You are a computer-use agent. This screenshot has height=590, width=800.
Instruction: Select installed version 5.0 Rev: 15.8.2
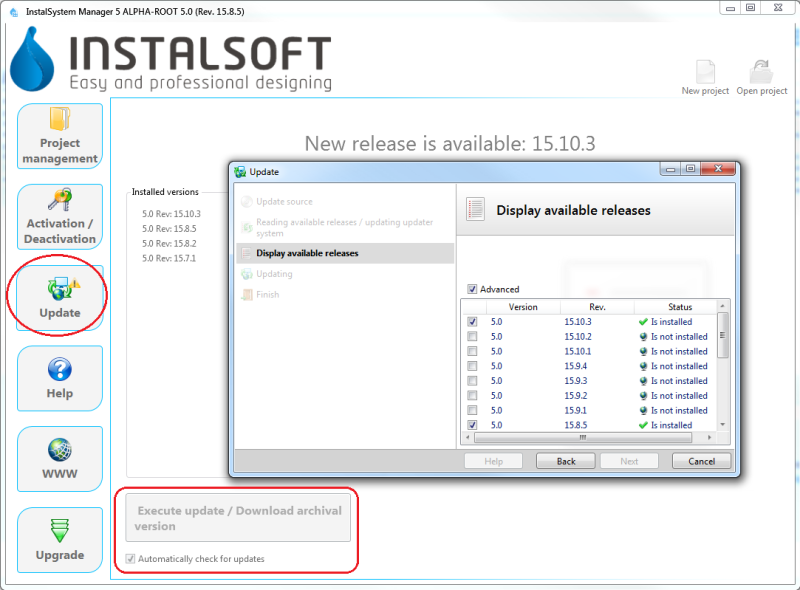click(x=169, y=243)
